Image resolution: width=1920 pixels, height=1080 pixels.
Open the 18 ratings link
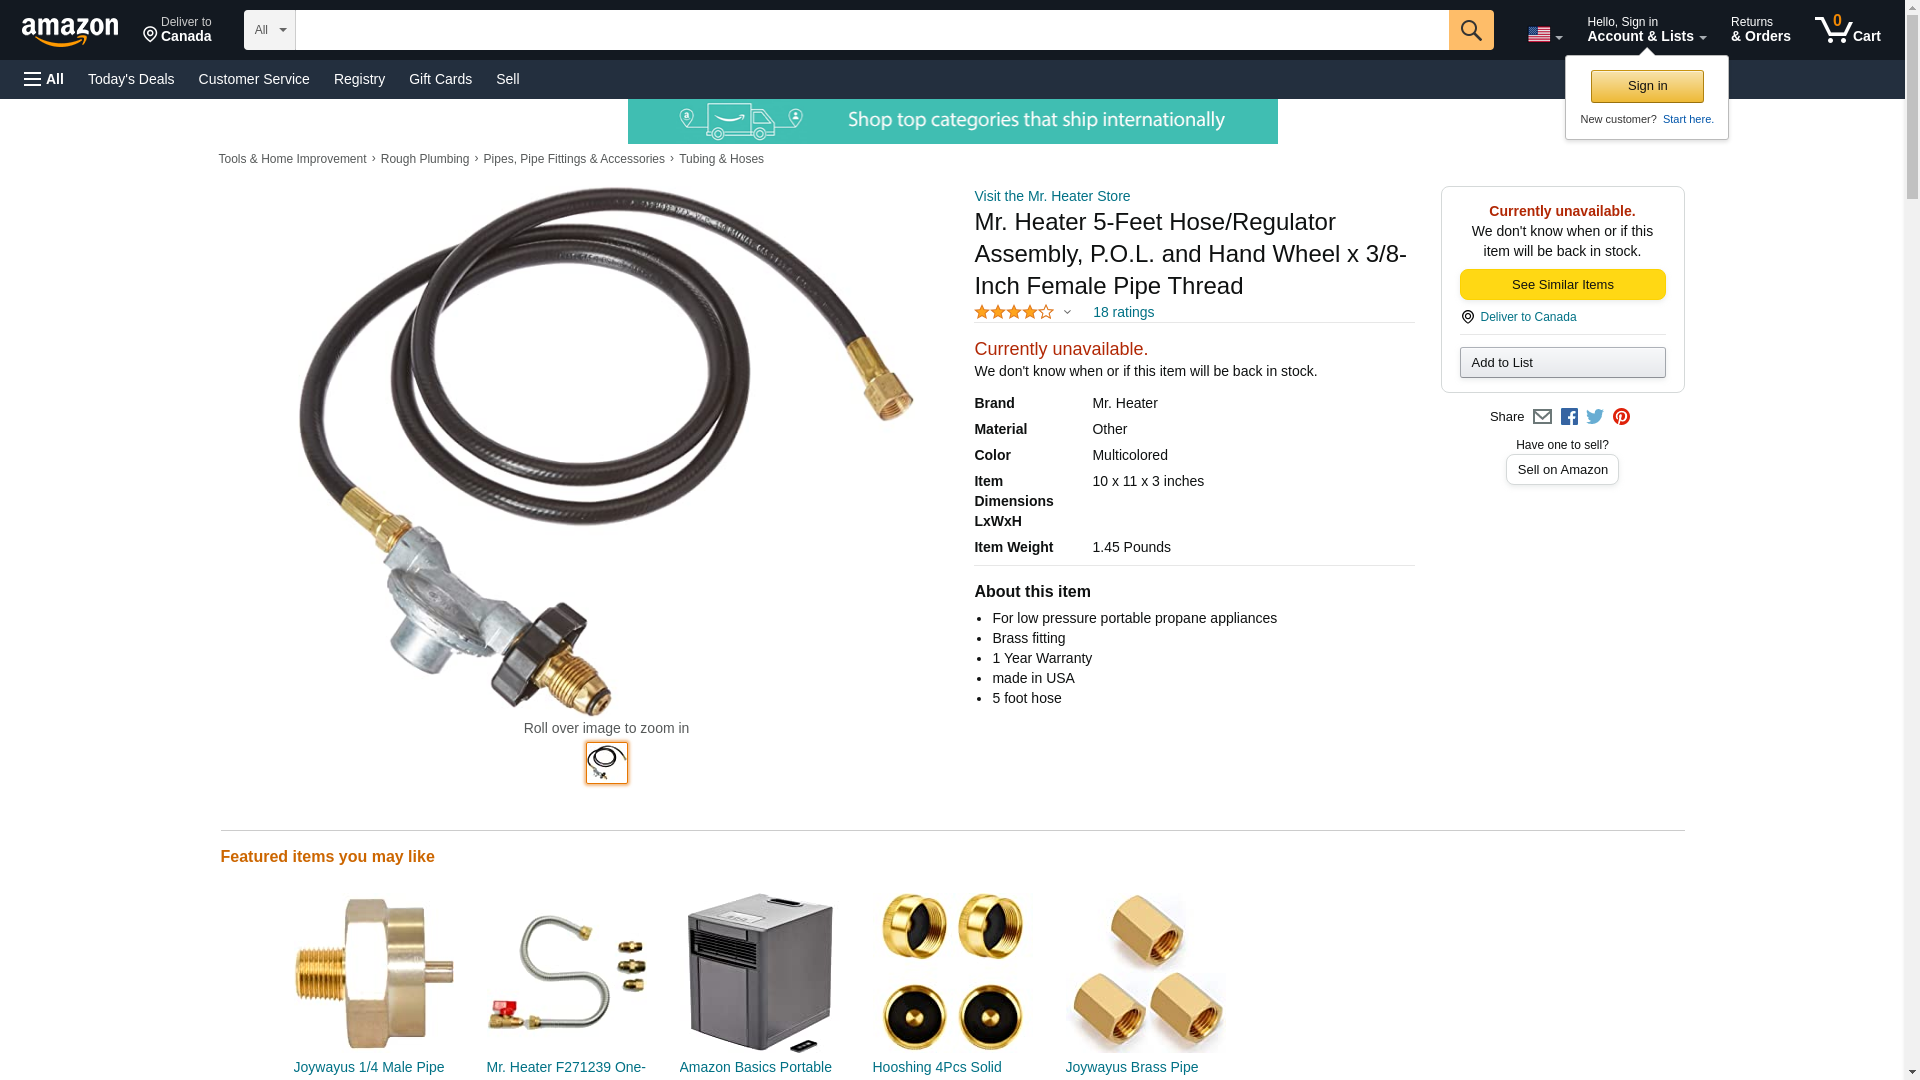coord(1123,312)
